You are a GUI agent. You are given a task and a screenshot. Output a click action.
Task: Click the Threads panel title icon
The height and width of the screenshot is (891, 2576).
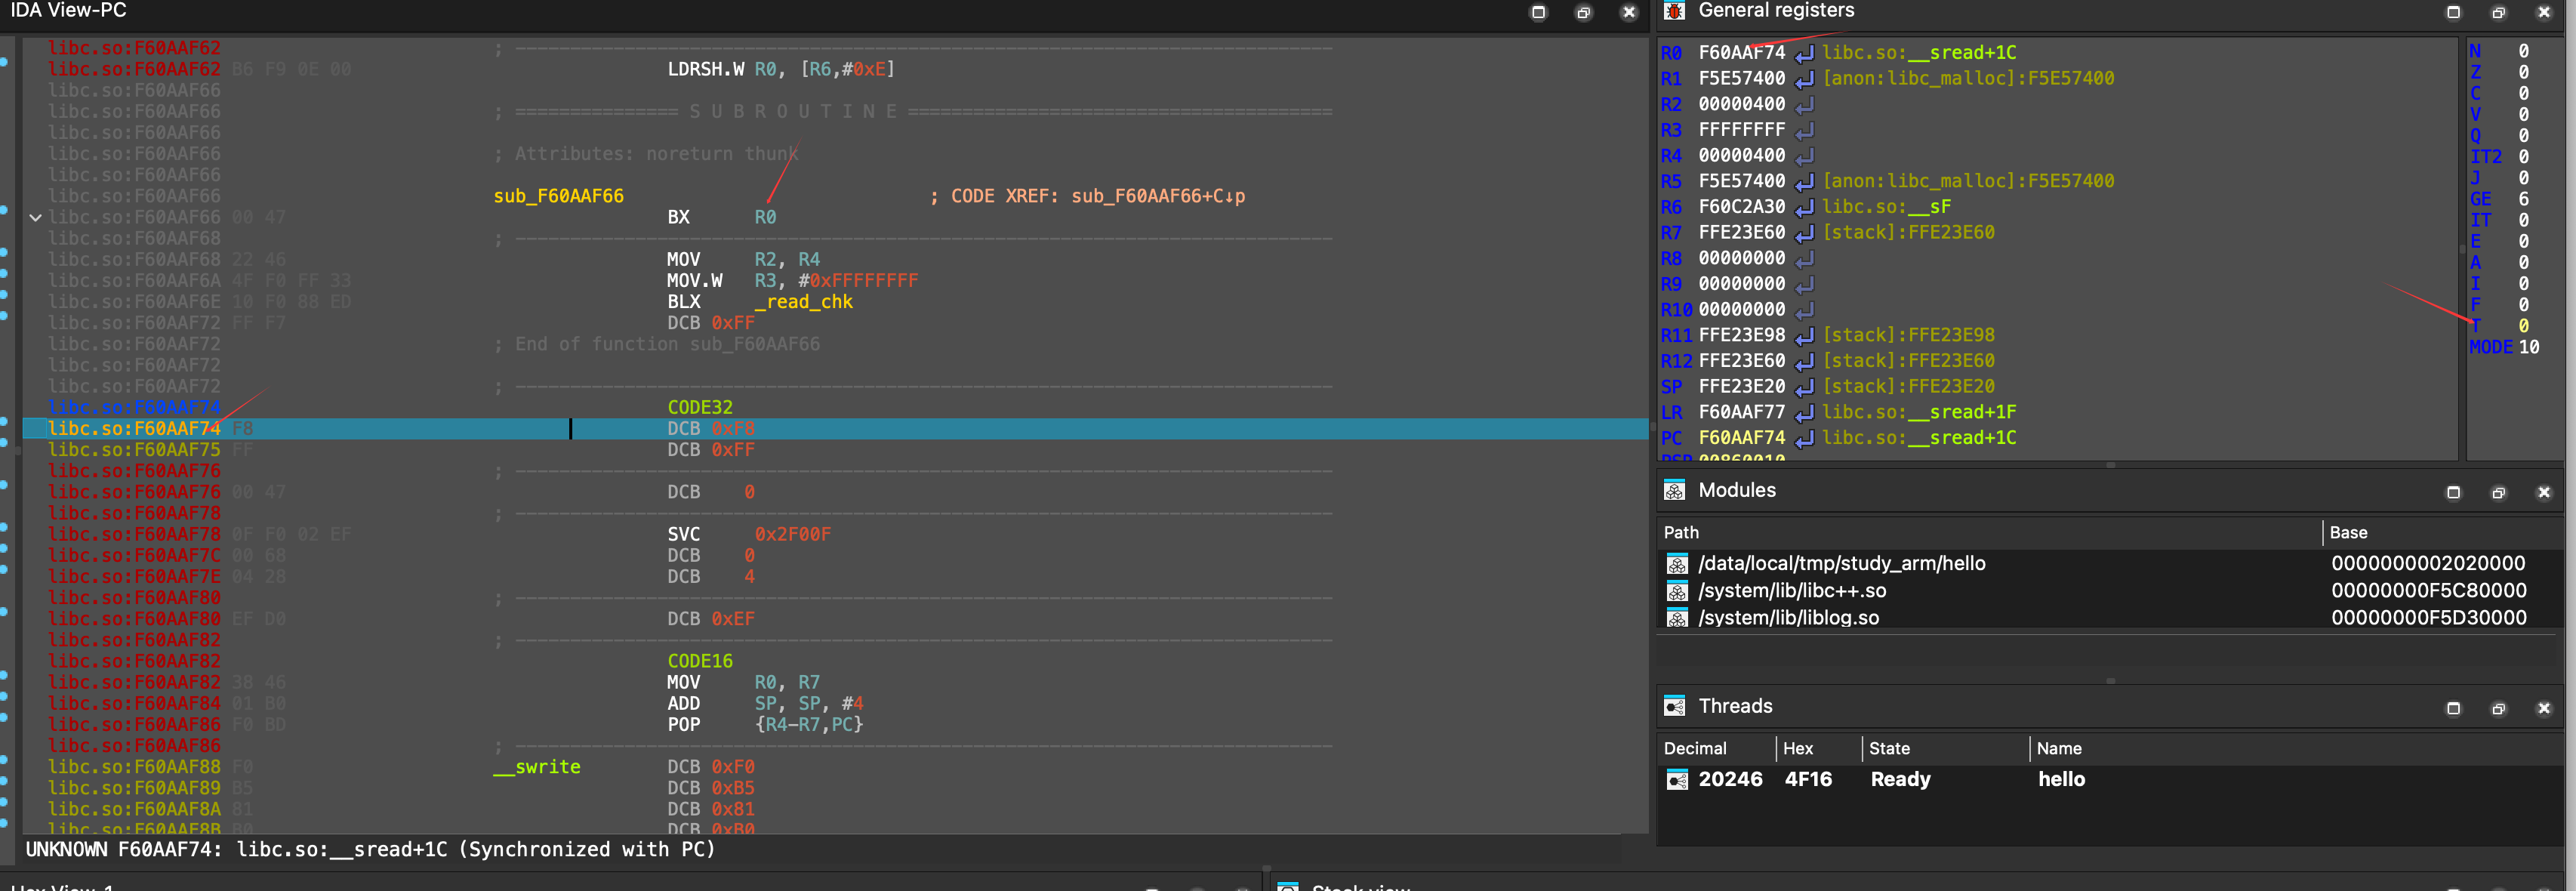(x=1674, y=706)
